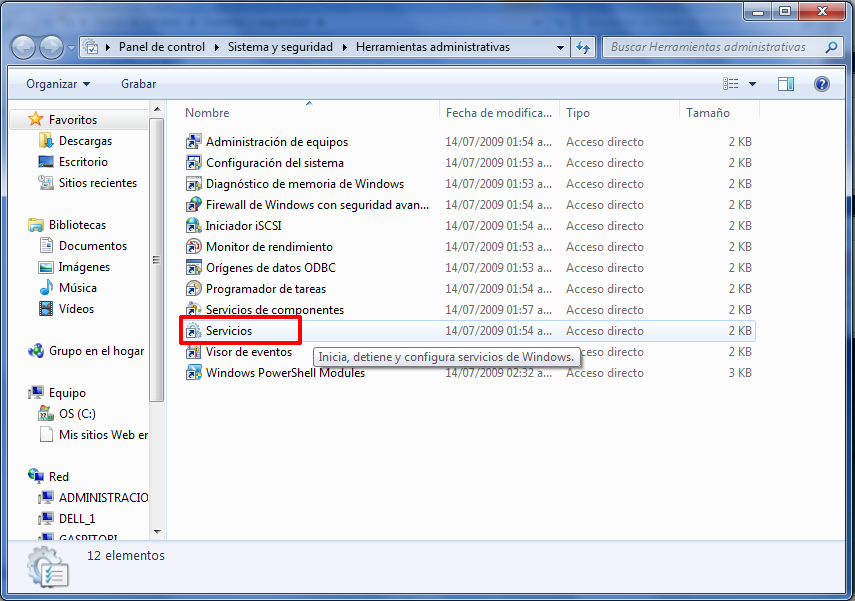Viewport: 855px width, 601px height.
Task: Expand arrow before 'Sistema y seguridad' breadcrumb
Action: [x=216, y=47]
